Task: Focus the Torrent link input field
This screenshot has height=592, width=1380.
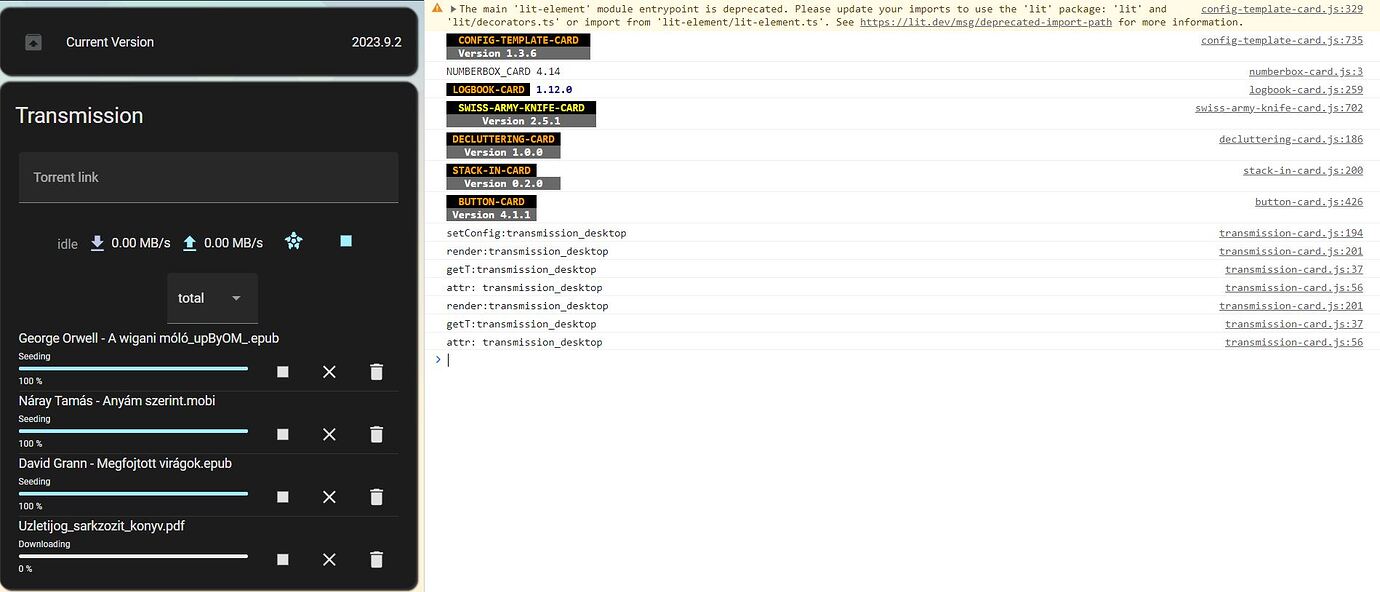Action: pos(208,177)
